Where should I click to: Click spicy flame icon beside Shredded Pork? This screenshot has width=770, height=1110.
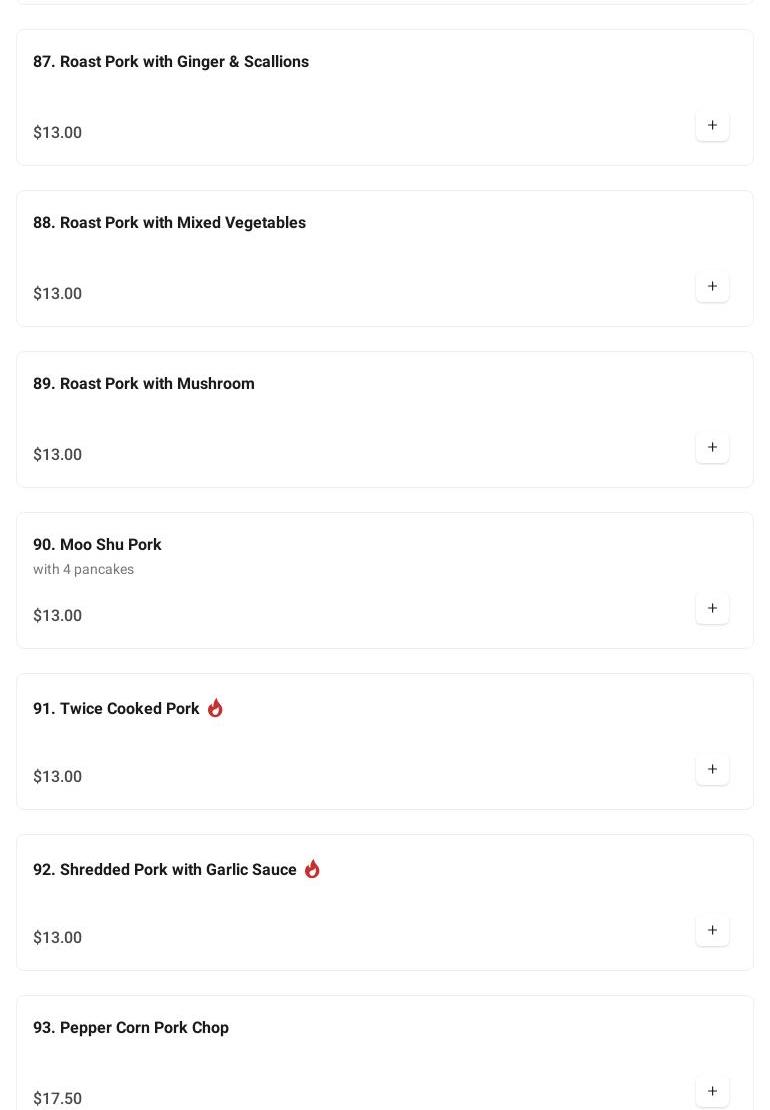coord(312,869)
